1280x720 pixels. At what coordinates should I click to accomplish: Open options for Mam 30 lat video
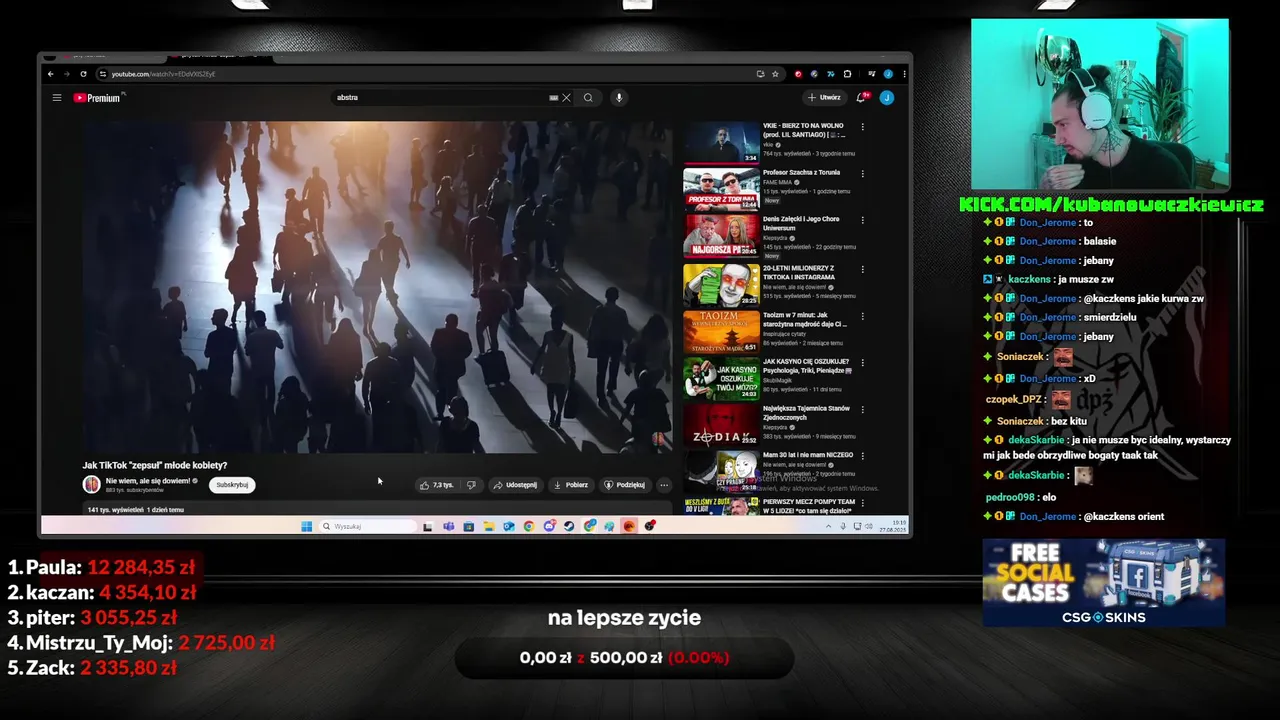click(862, 456)
